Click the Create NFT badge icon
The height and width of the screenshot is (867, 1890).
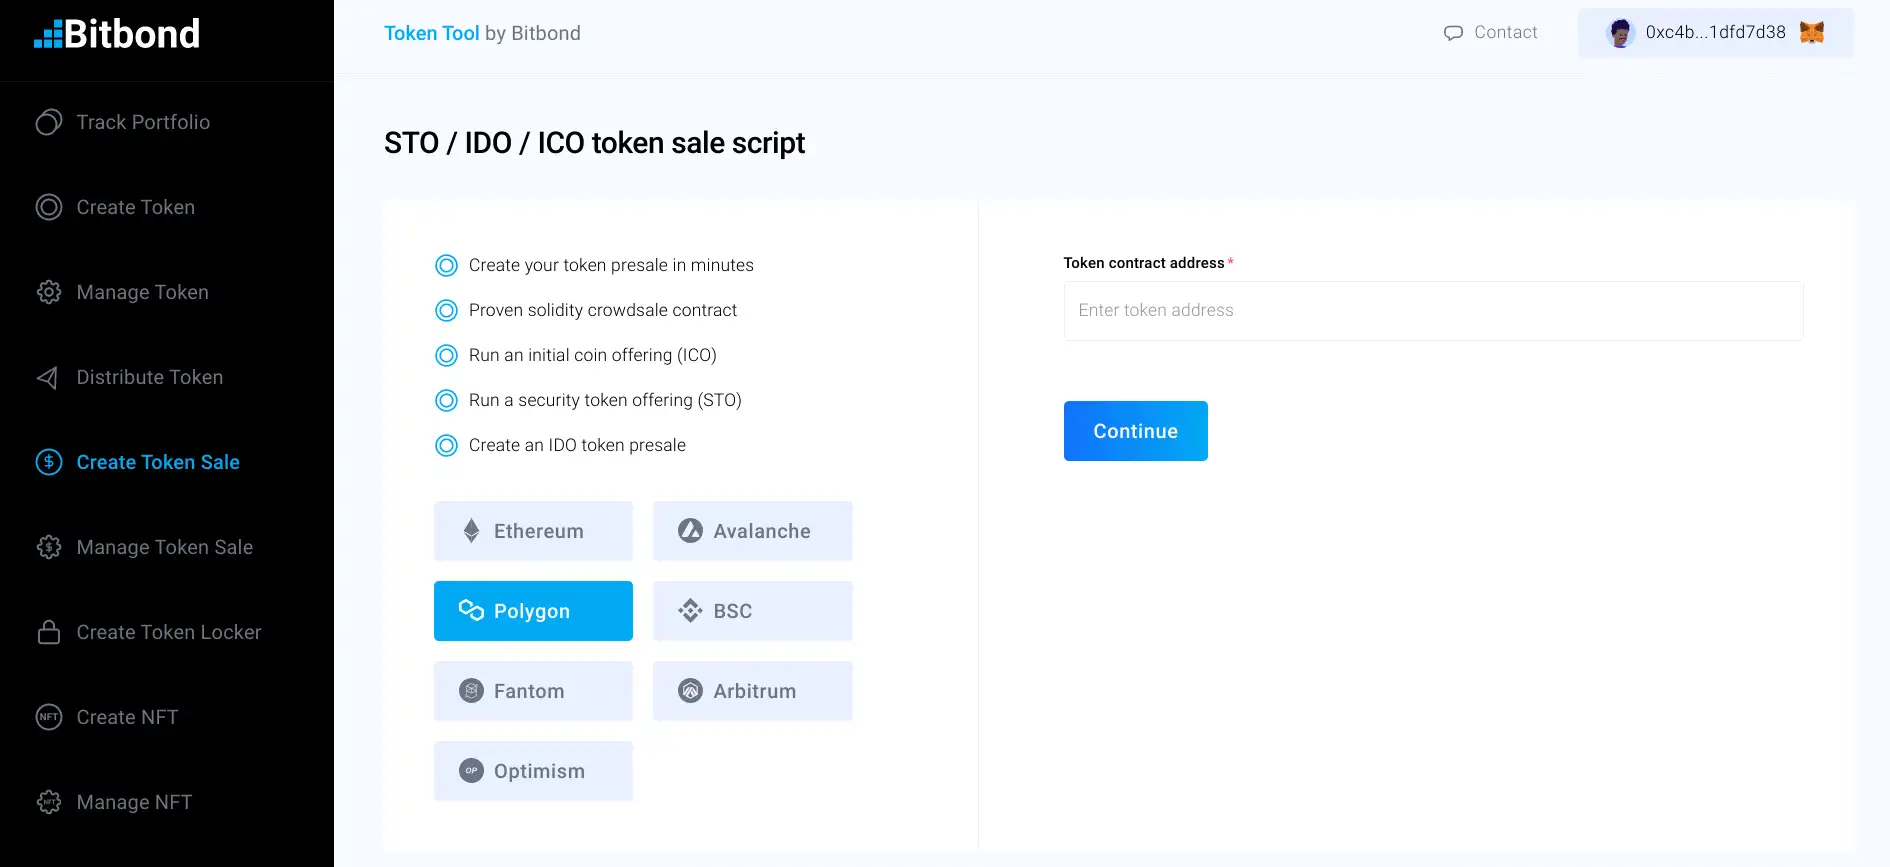click(x=49, y=717)
